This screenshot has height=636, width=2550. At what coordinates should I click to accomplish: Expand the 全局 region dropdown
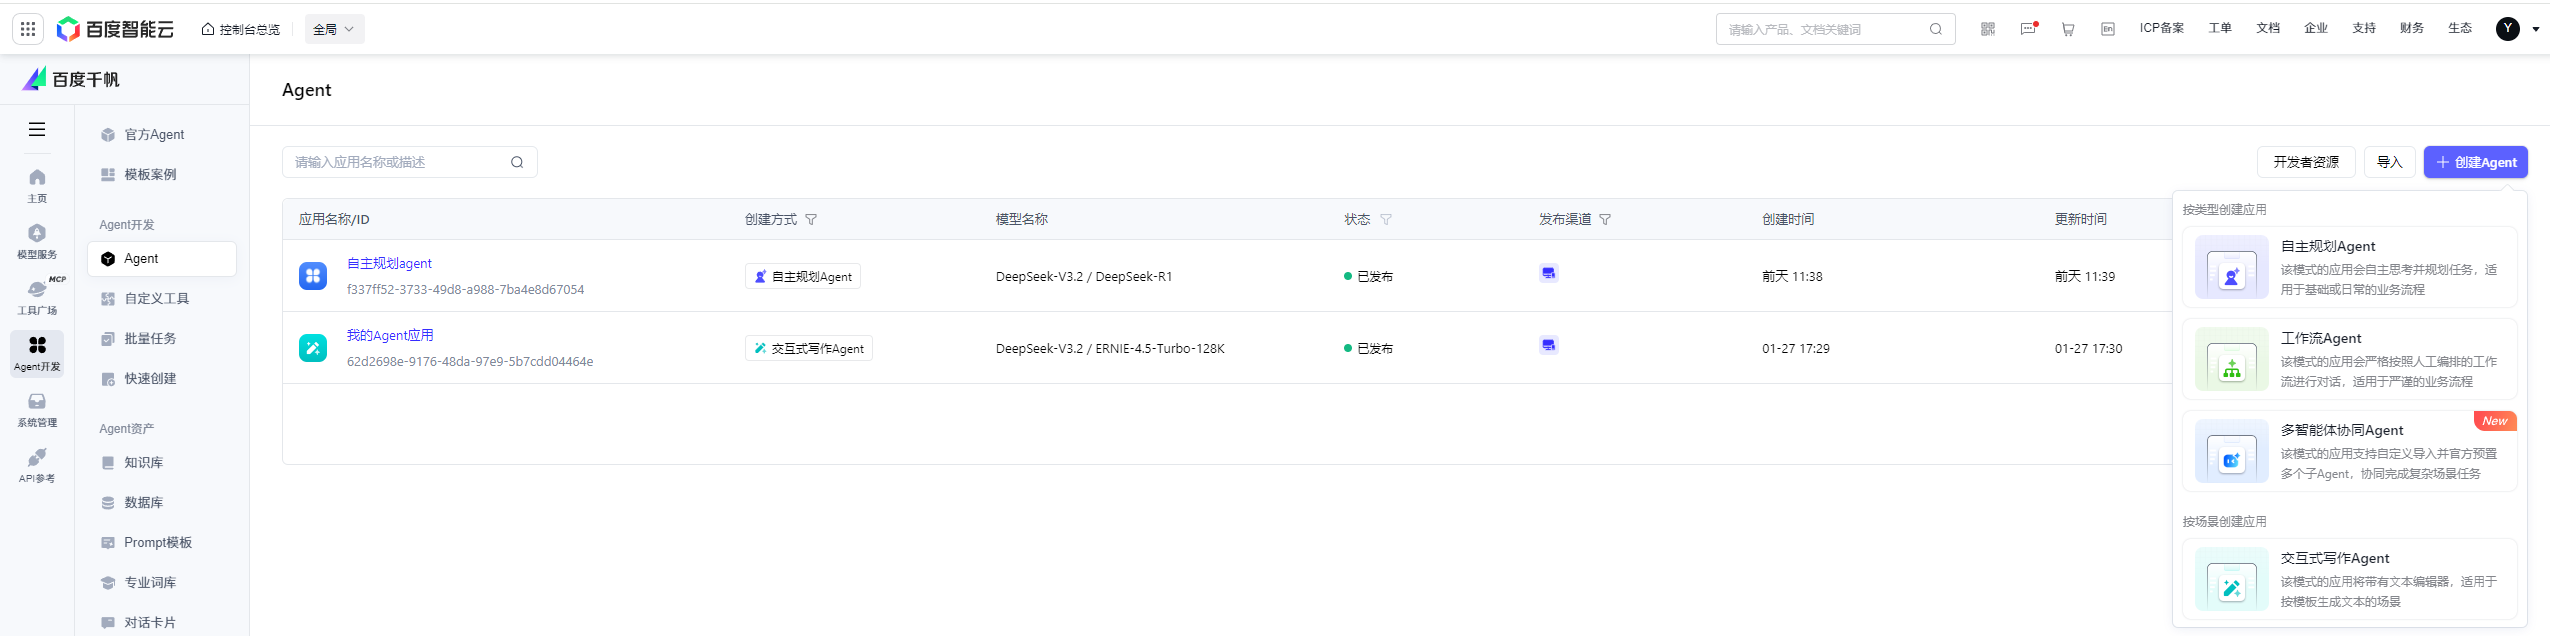[x=334, y=29]
